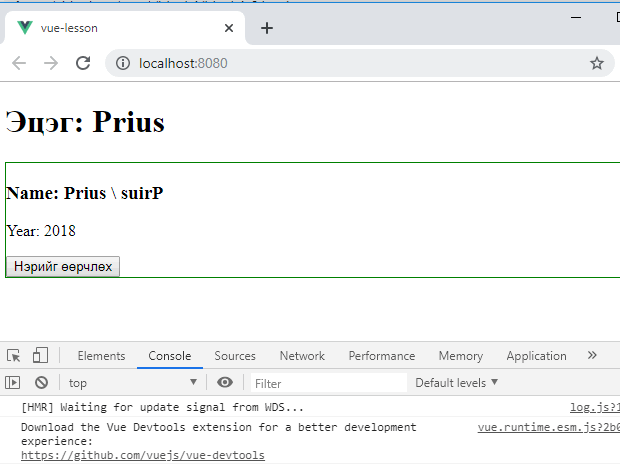Open the vue.runtime.esm.js source link
The width and height of the screenshot is (620, 466).
(x=548, y=427)
